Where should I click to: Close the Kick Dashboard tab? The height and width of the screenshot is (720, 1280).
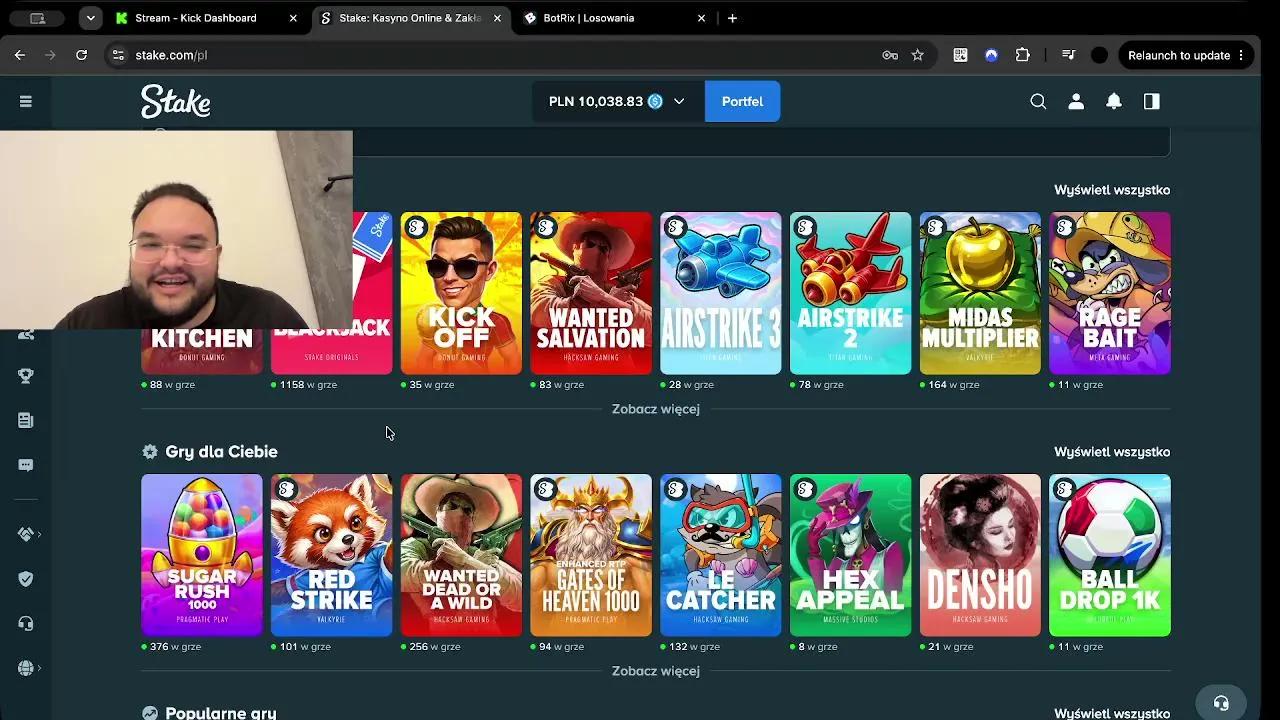[x=293, y=18]
